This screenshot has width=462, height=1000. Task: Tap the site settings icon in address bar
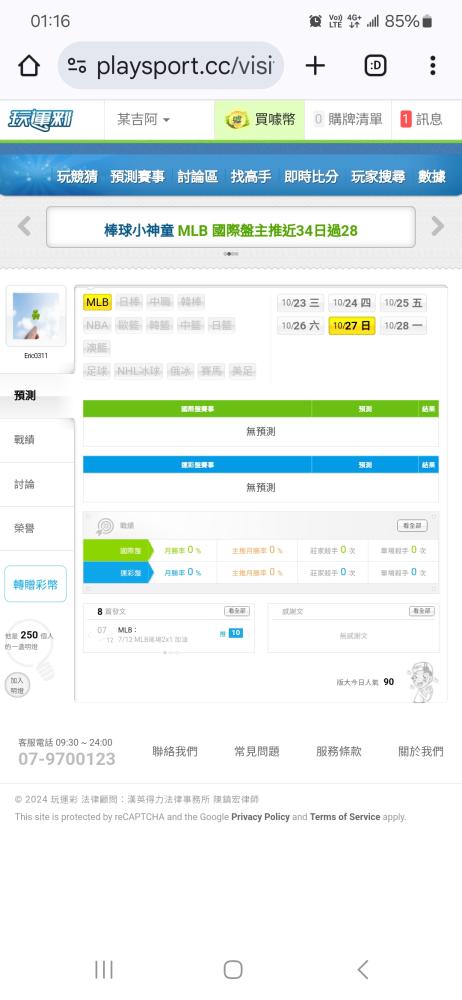pos(77,66)
